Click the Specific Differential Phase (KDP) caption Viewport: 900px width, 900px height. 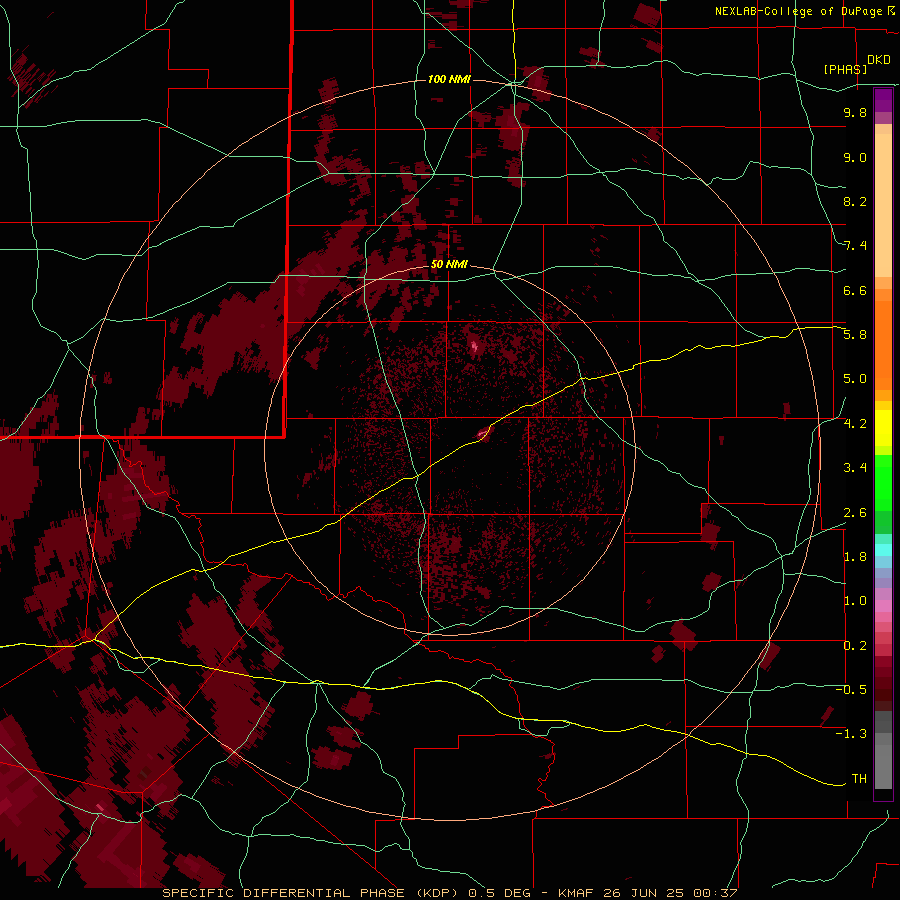pos(313,893)
